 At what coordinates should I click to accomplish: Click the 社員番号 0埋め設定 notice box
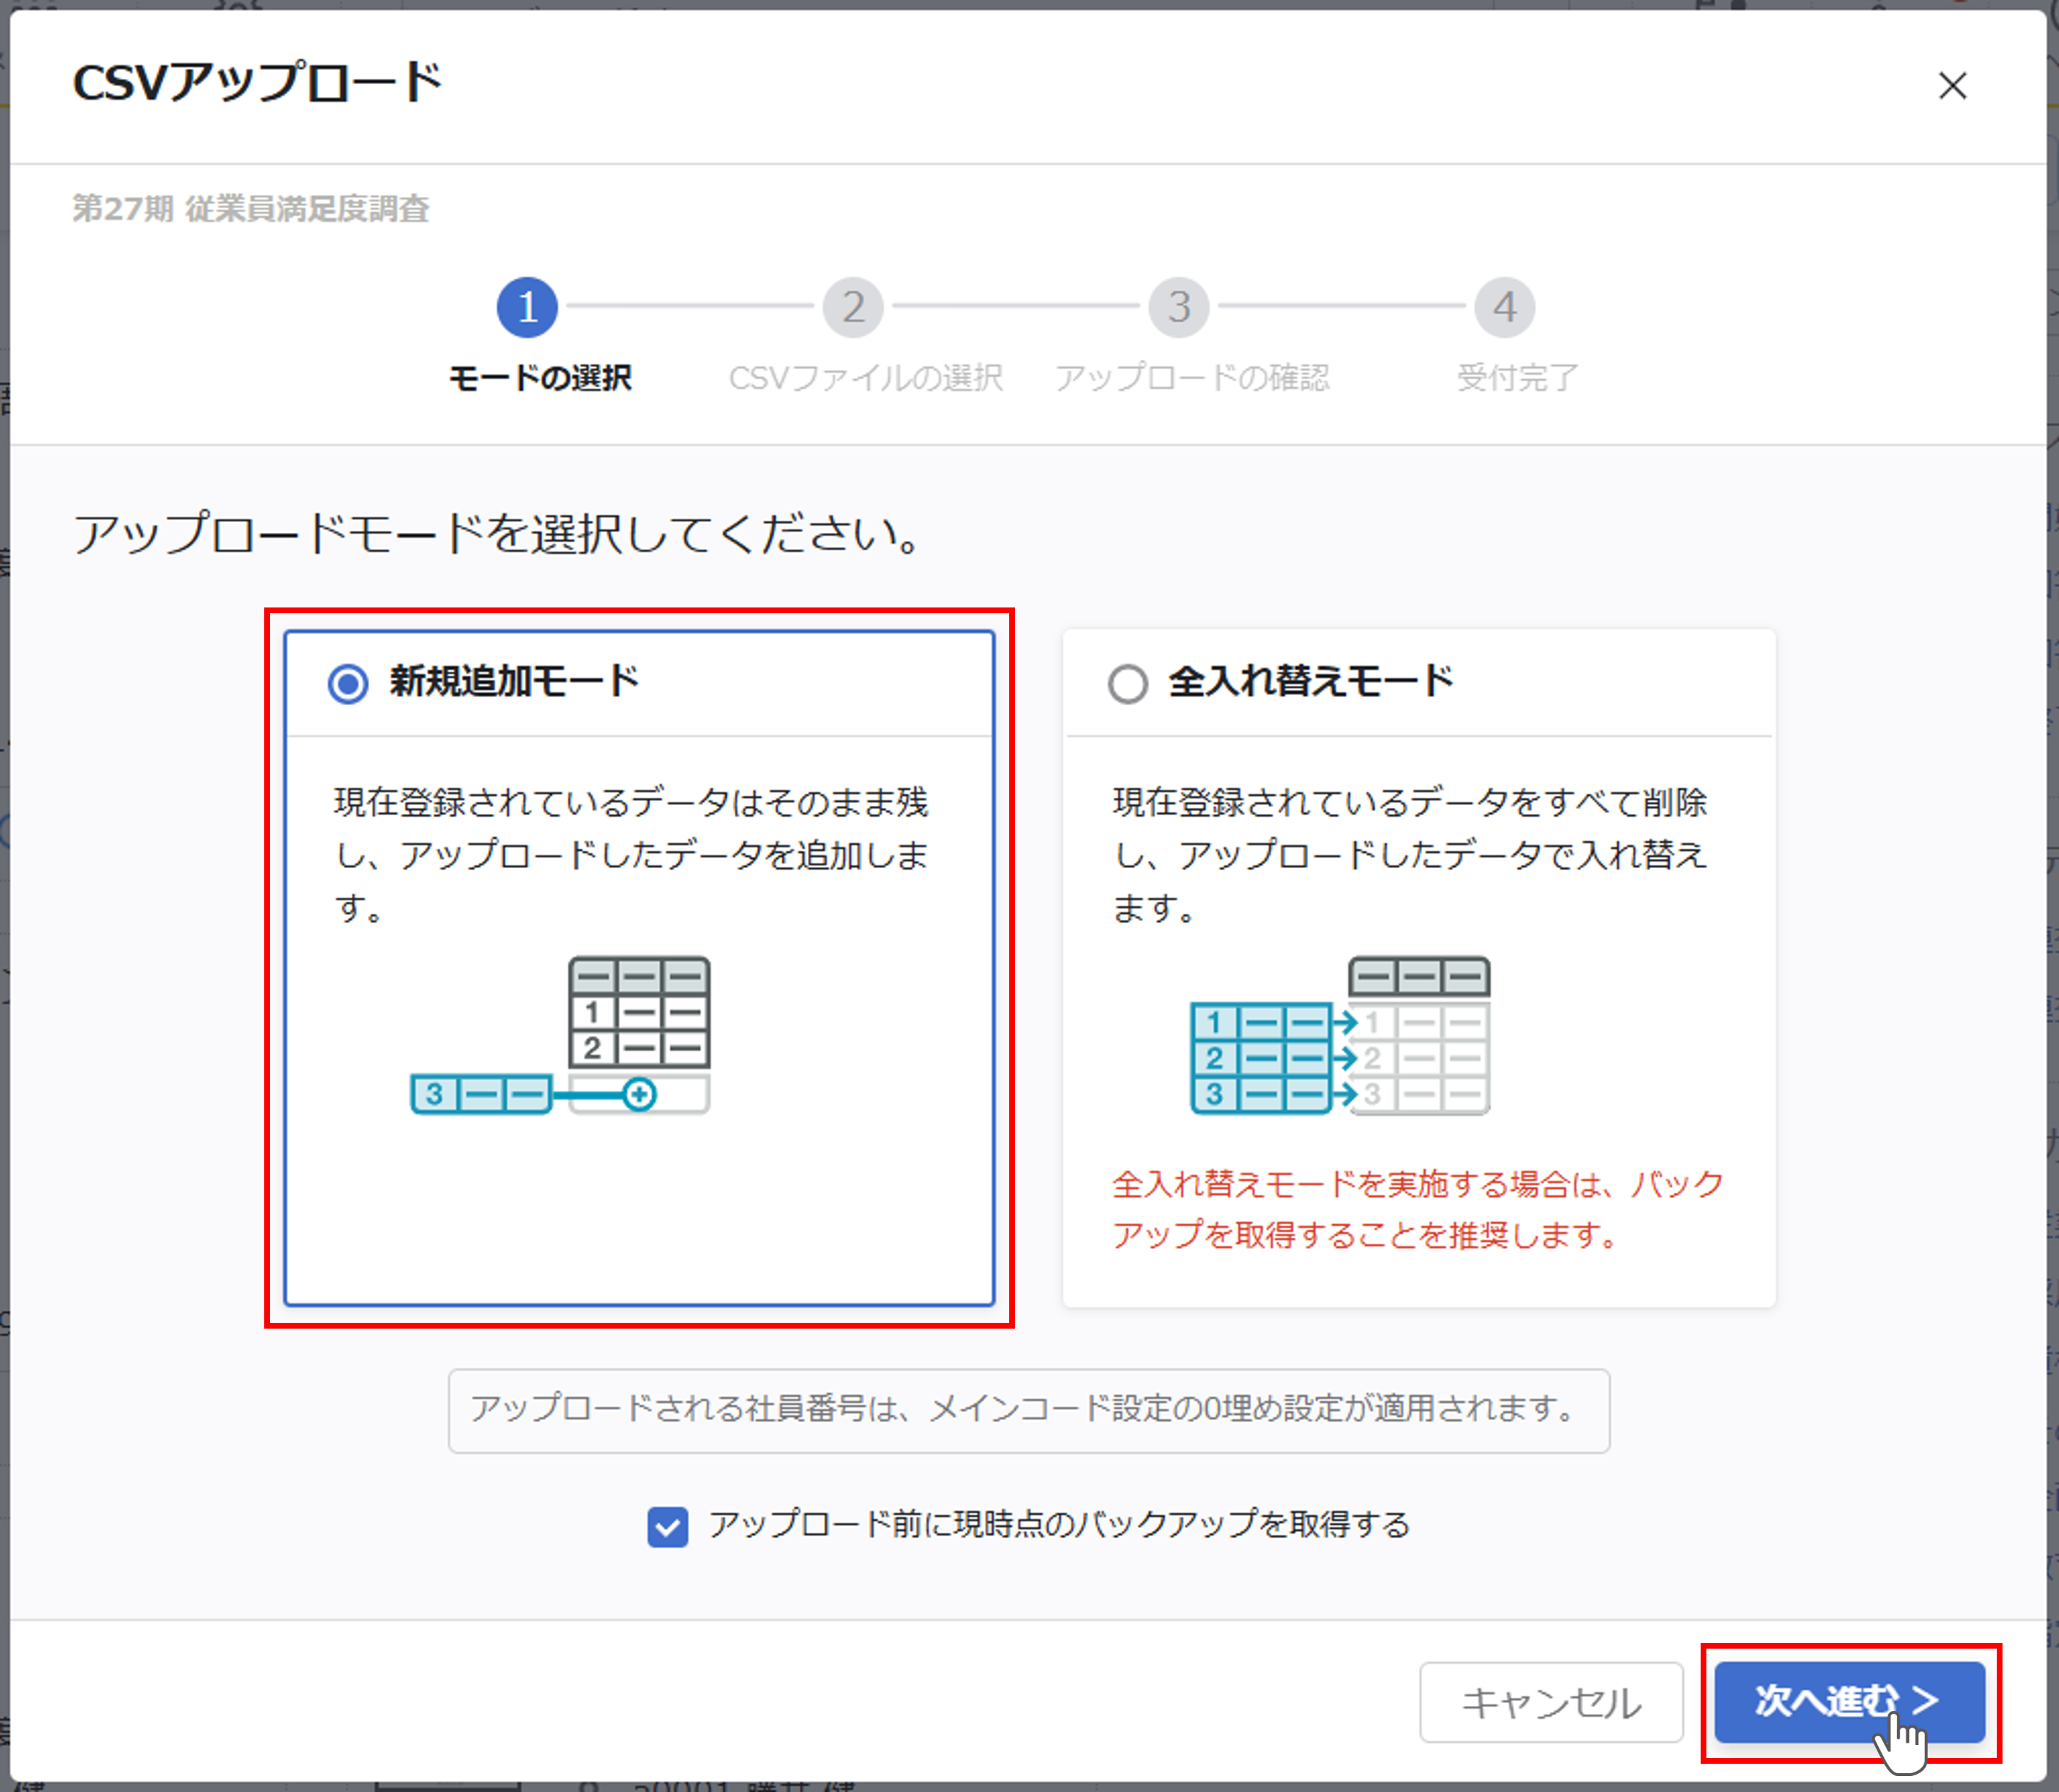(x=1029, y=1410)
